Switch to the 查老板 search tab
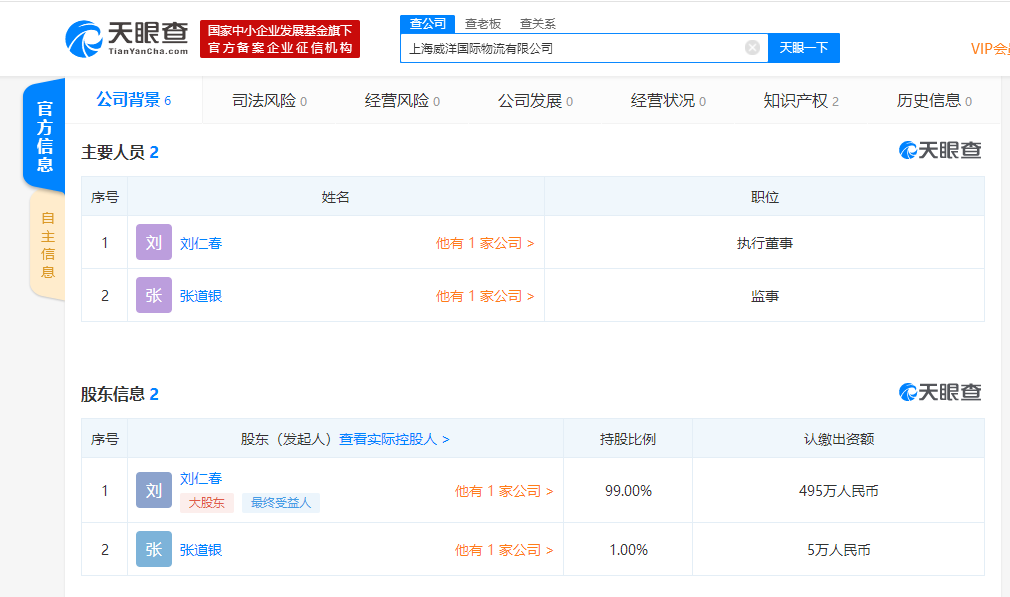The width and height of the screenshot is (1010, 597). (x=483, y=24)
